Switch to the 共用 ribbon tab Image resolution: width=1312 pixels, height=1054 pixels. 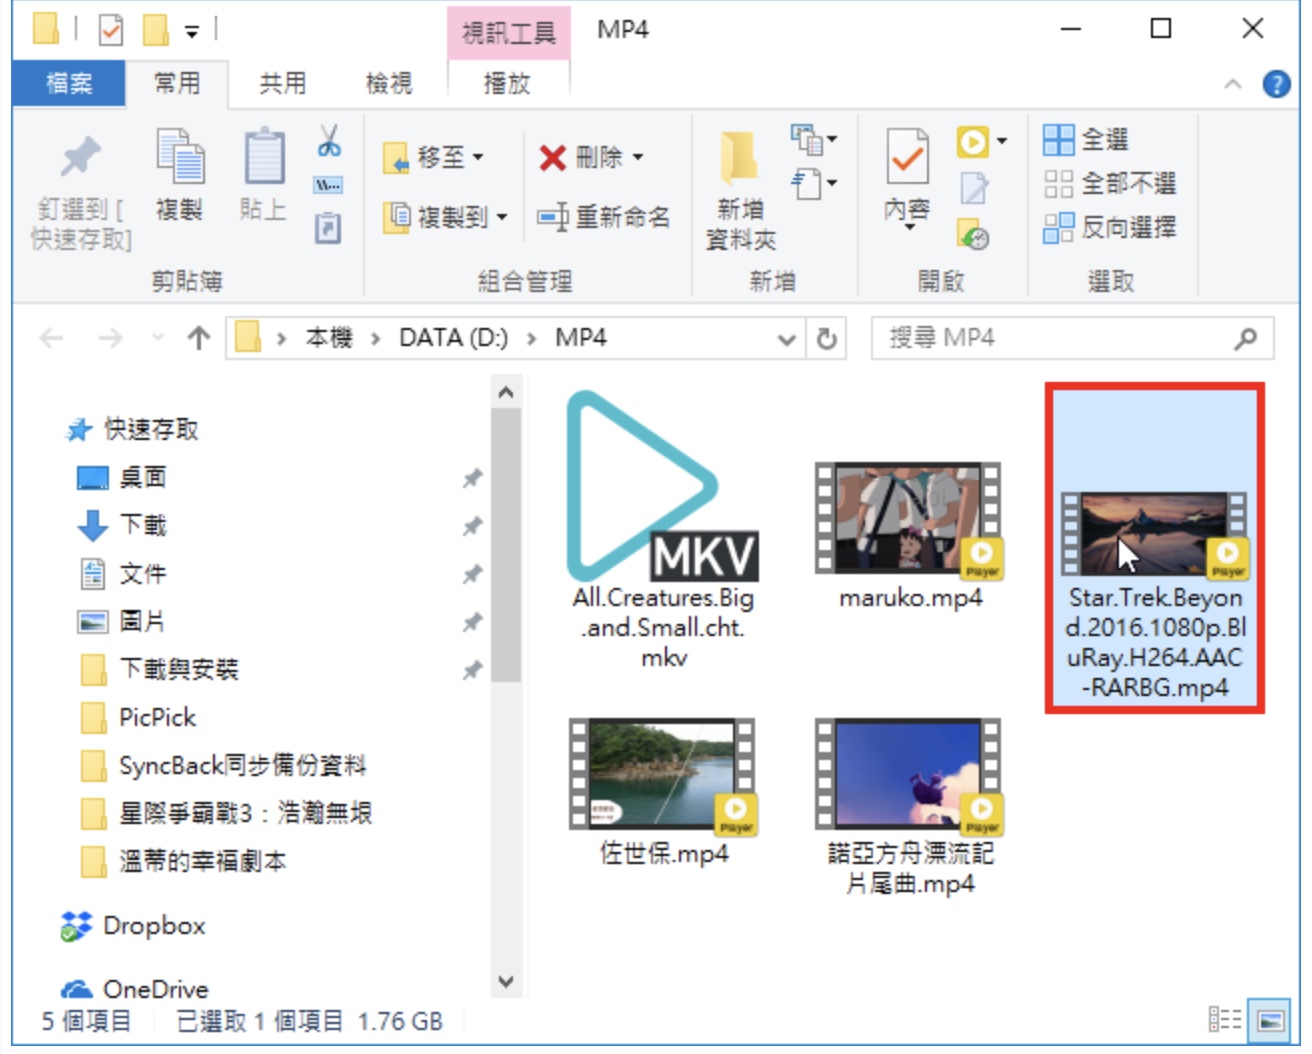[283, 83]
